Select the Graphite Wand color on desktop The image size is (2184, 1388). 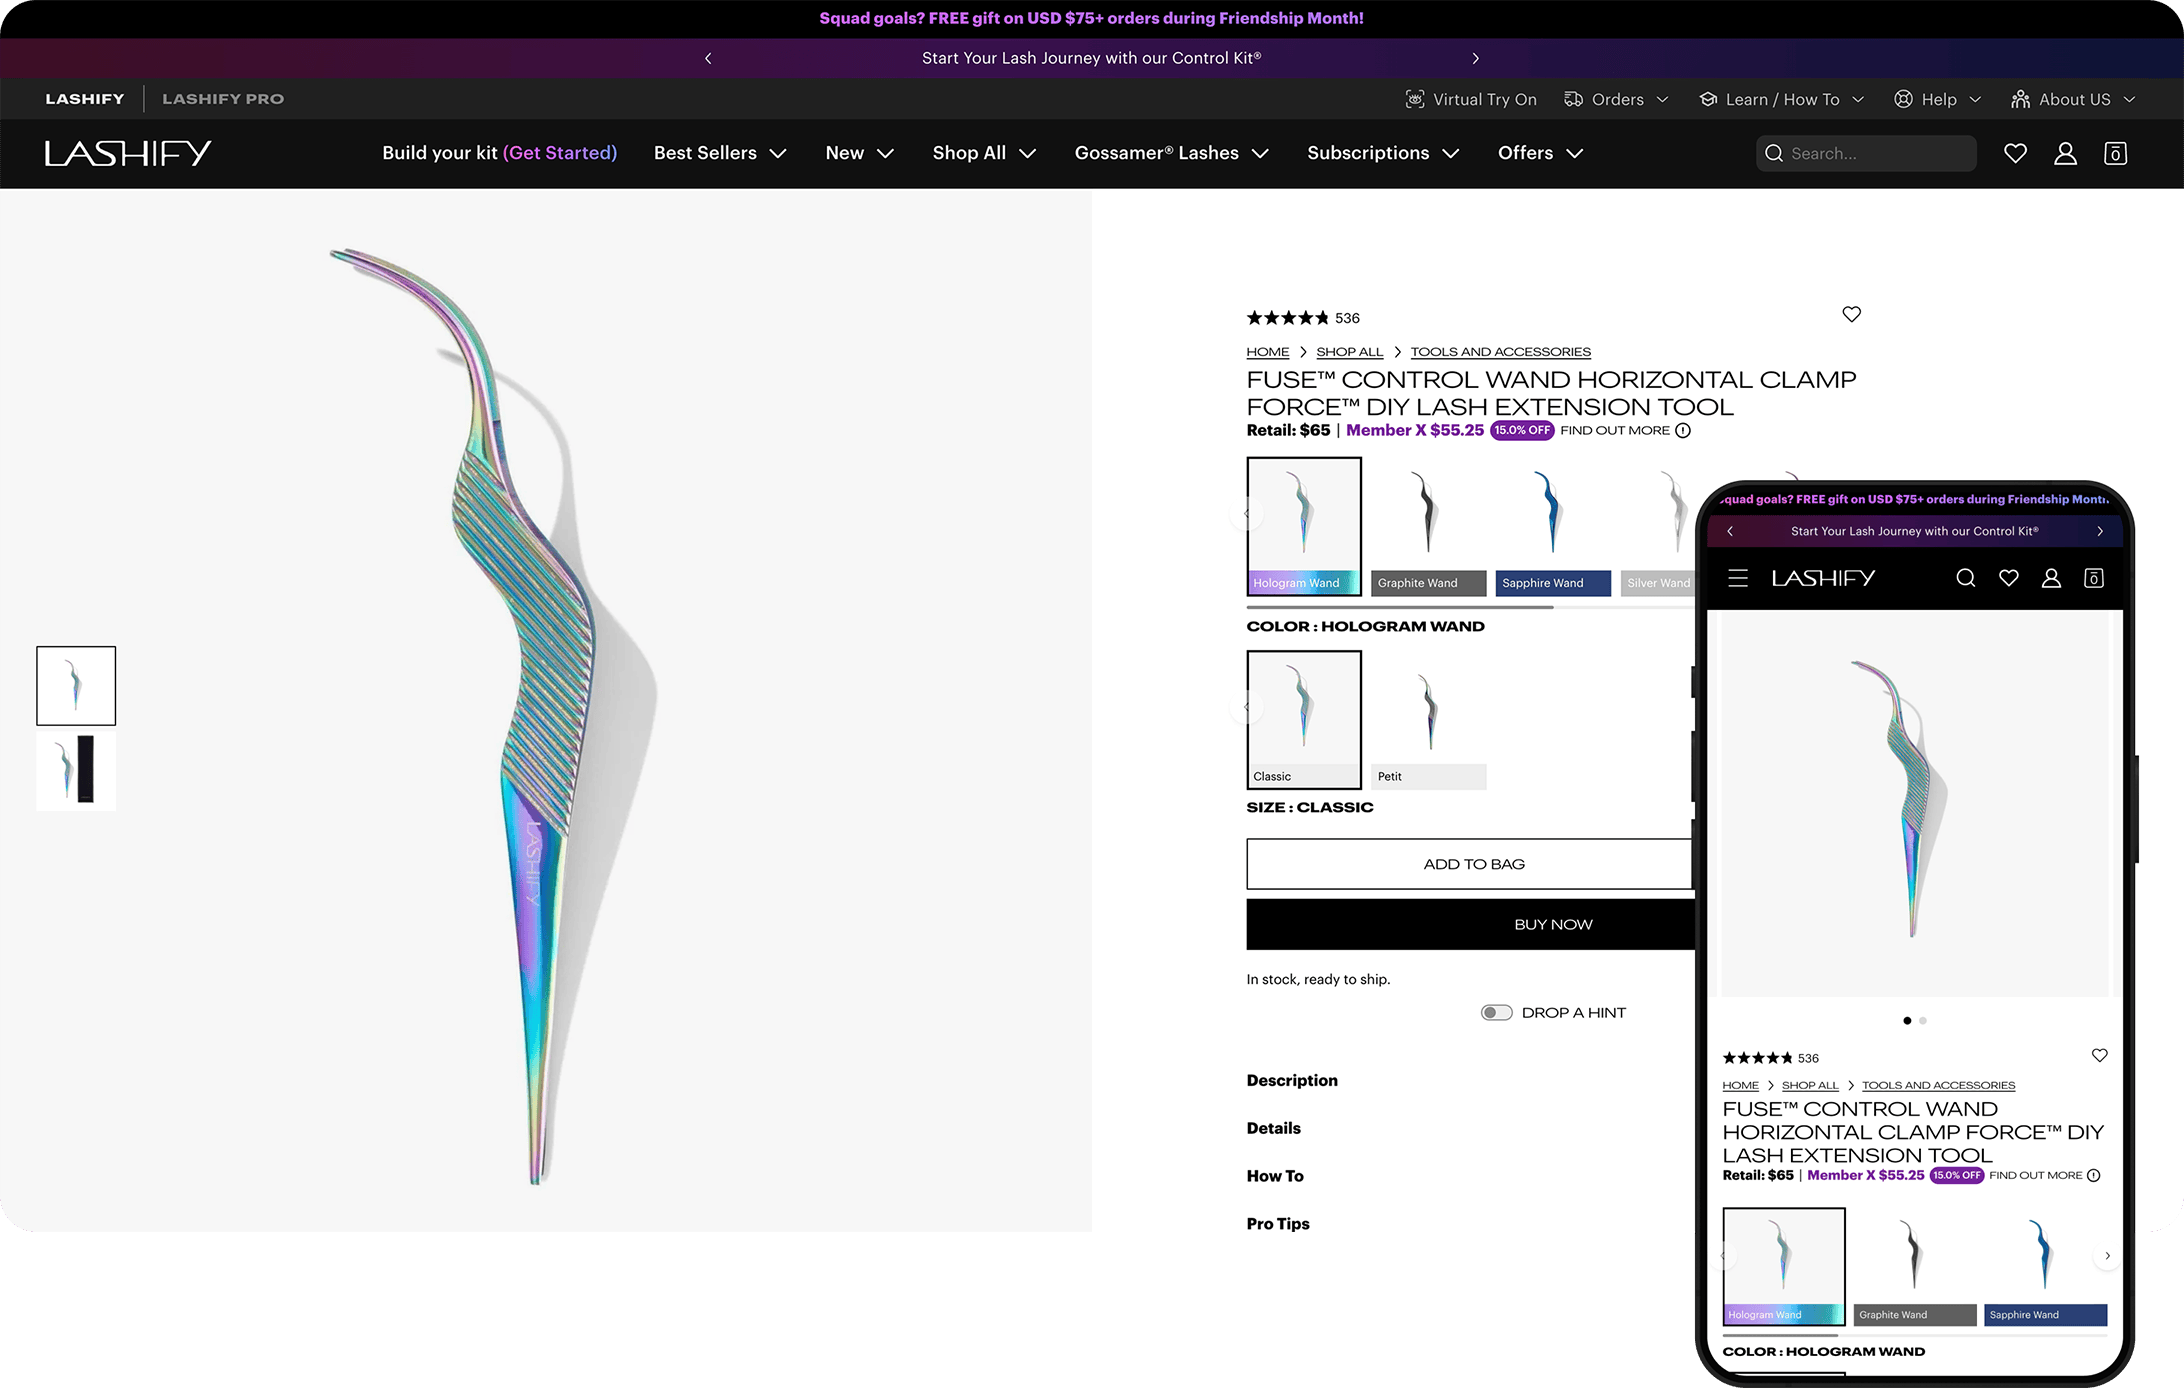coord(1428,526)
